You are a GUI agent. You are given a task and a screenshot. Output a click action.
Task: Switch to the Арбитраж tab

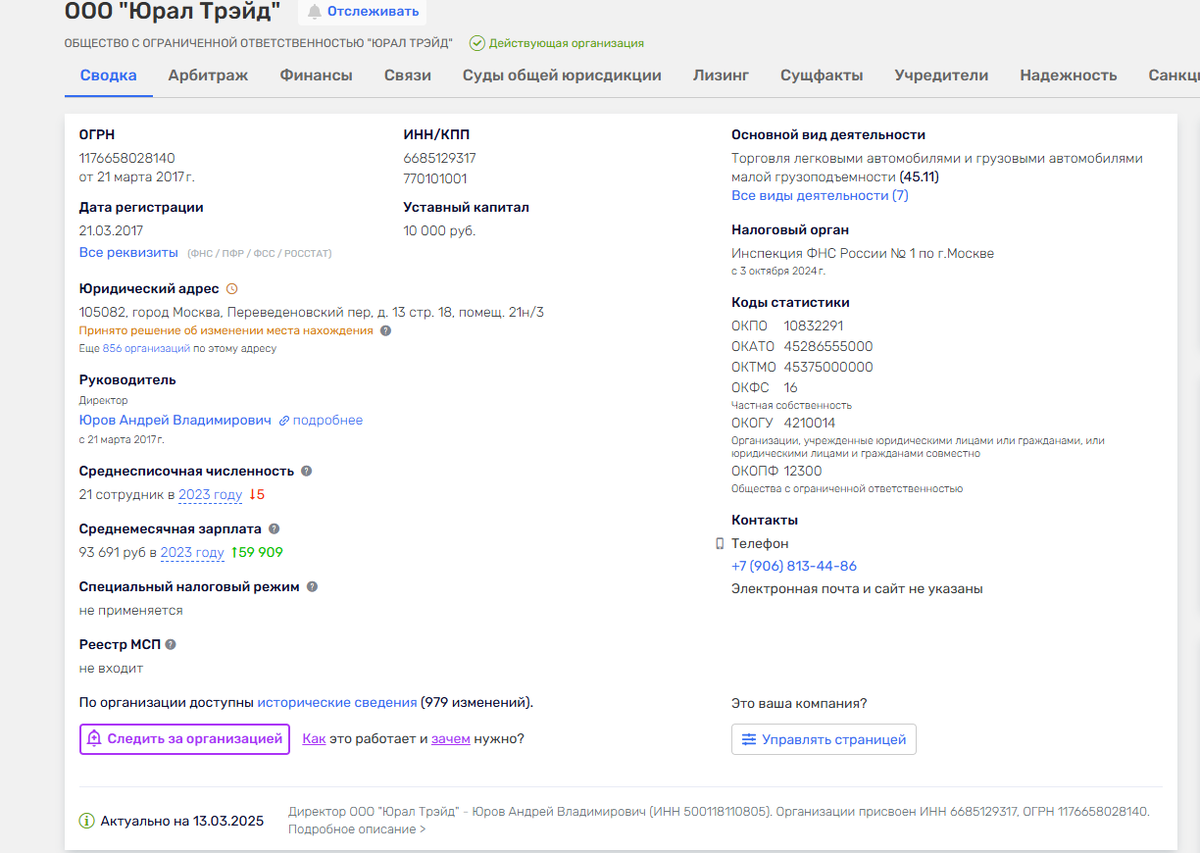click(208, 75)
